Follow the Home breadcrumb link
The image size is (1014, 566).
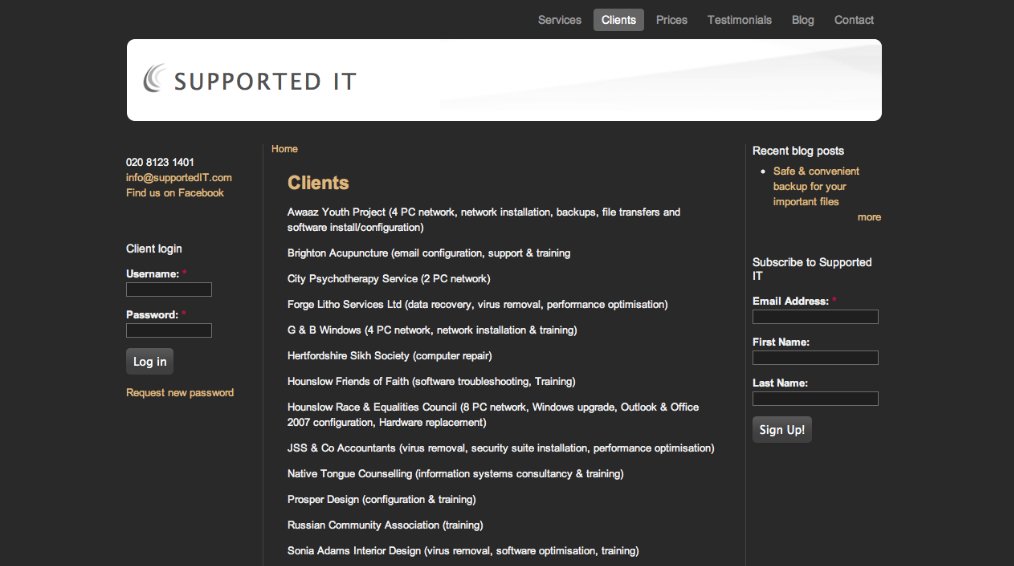tap(284, 149)
